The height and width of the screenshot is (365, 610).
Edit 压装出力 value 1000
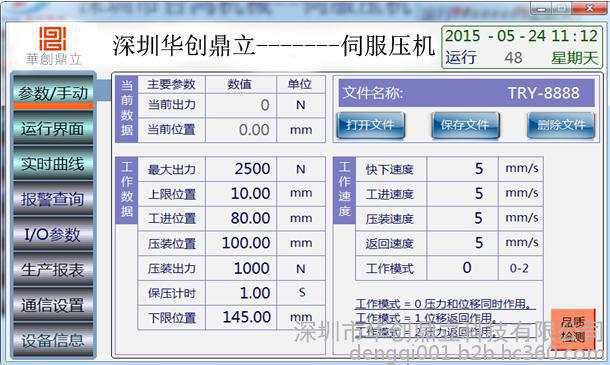click(241, 268)
